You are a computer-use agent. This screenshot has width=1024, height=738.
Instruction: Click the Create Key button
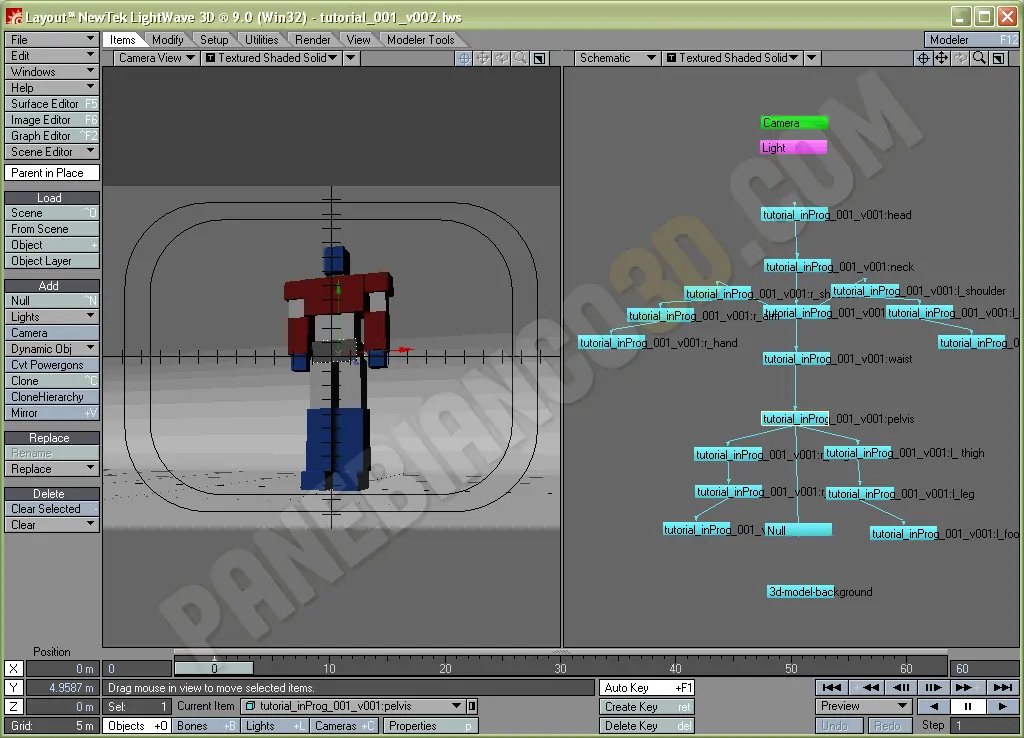(647, 707)
